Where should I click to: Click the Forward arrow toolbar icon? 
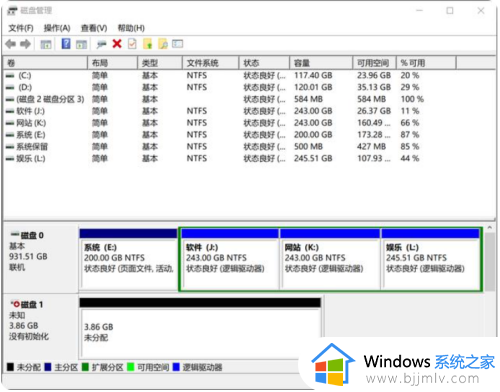(x=25, y=44)
